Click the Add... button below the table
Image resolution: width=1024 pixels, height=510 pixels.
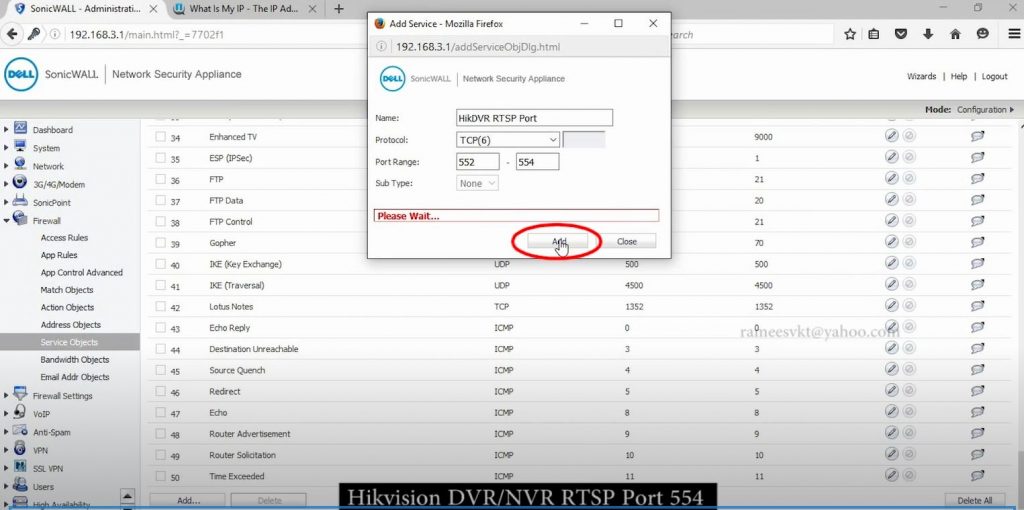(188, 501)
